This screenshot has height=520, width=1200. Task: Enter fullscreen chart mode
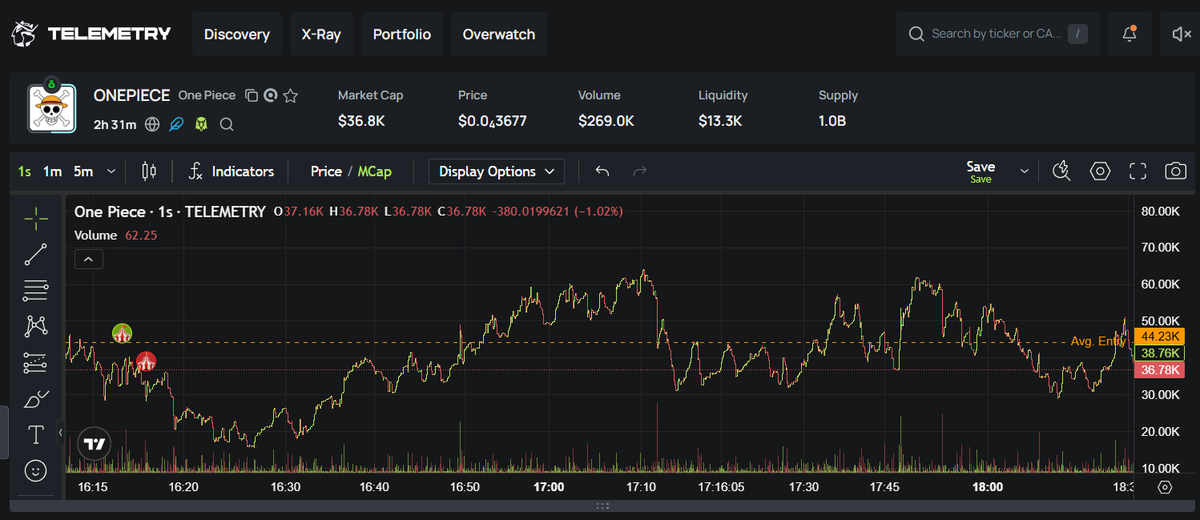(1138, 172)
